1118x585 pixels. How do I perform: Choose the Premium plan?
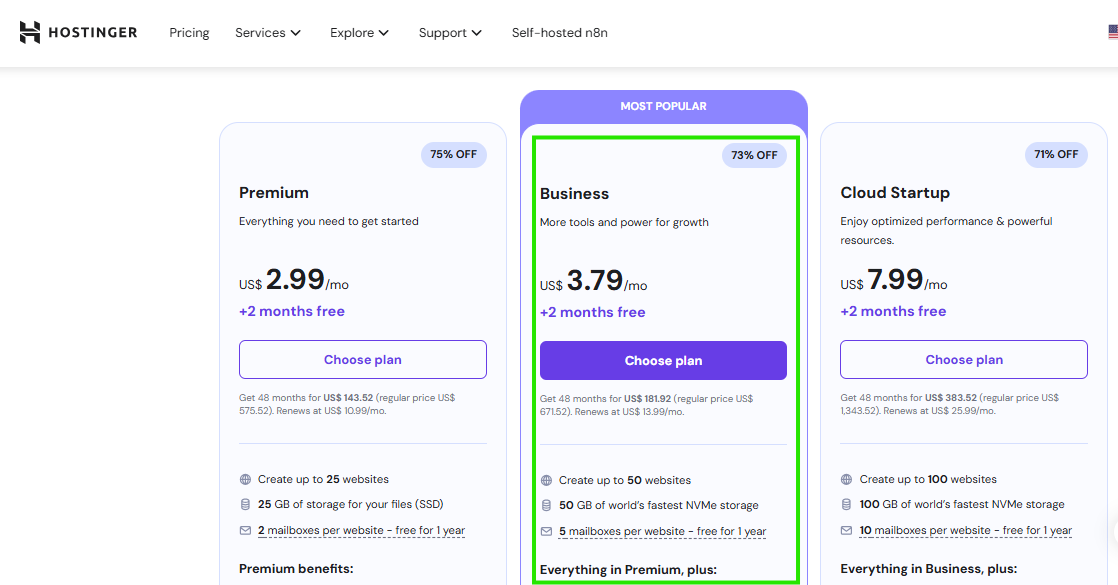[x=362, y=360]
